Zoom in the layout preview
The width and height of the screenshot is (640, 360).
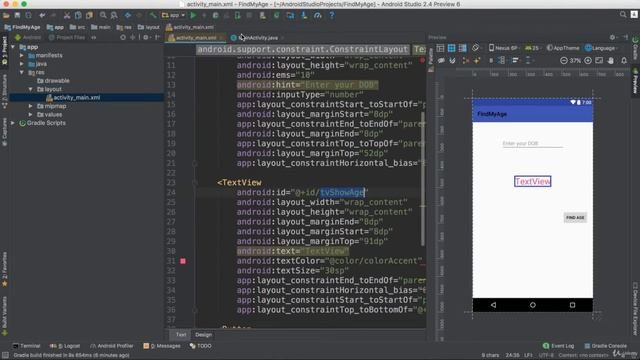pyautogui.click(x=588, y=60)
